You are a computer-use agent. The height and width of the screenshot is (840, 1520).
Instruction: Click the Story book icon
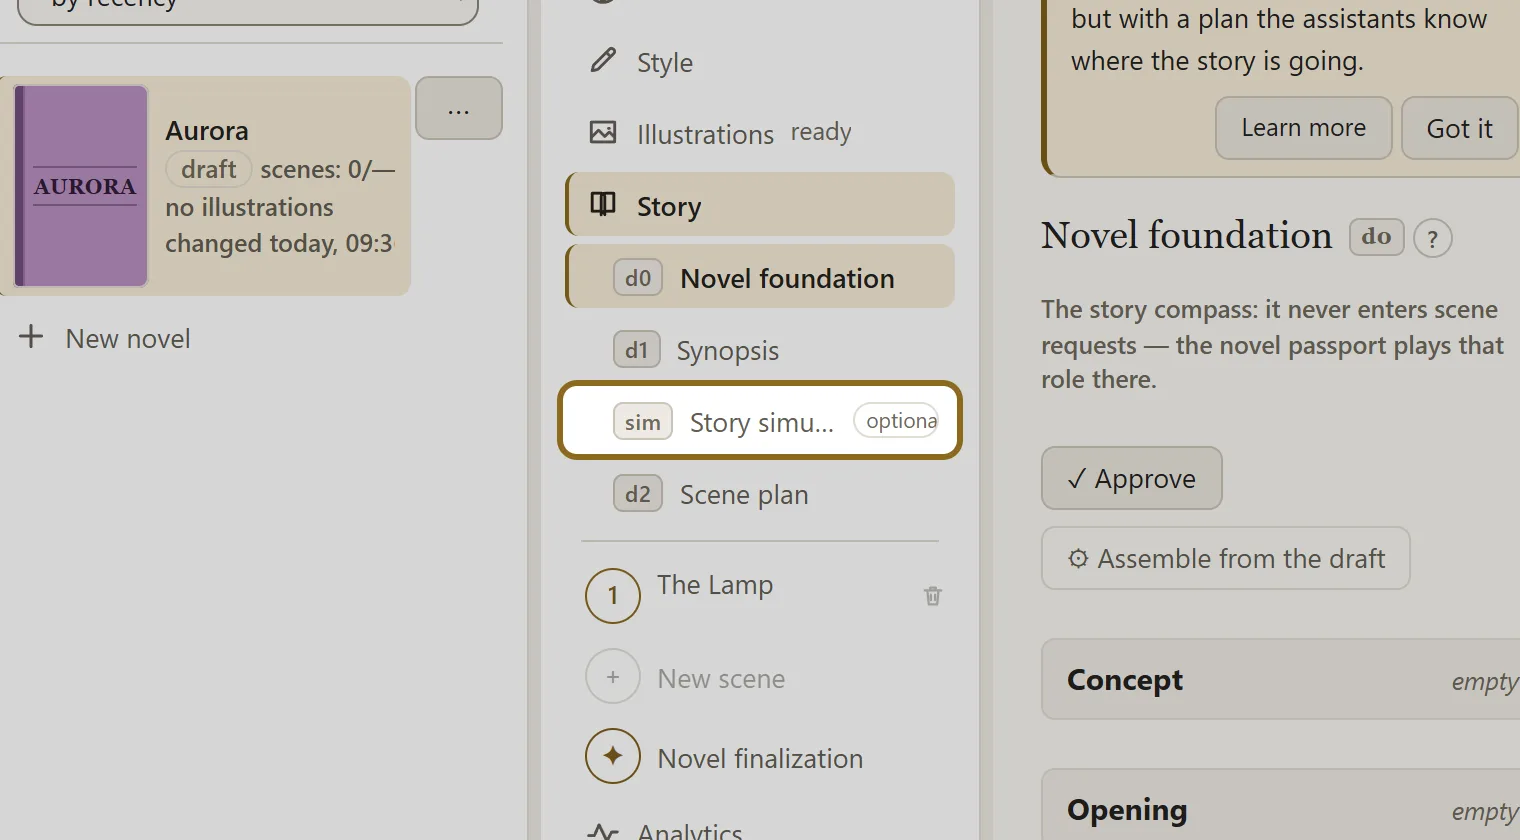[603, 204]
